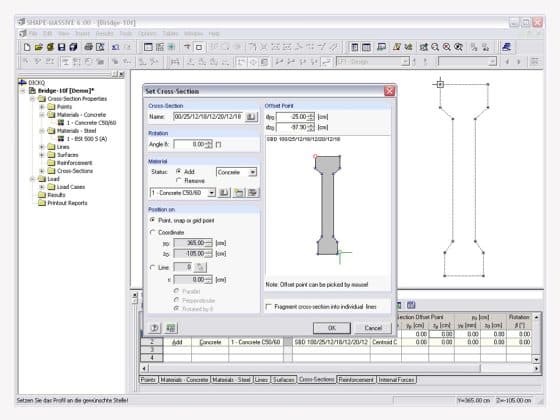Click the rectangle drawing tool icon
This screenshot has width=560, height=420.
[x=199, y=47]
